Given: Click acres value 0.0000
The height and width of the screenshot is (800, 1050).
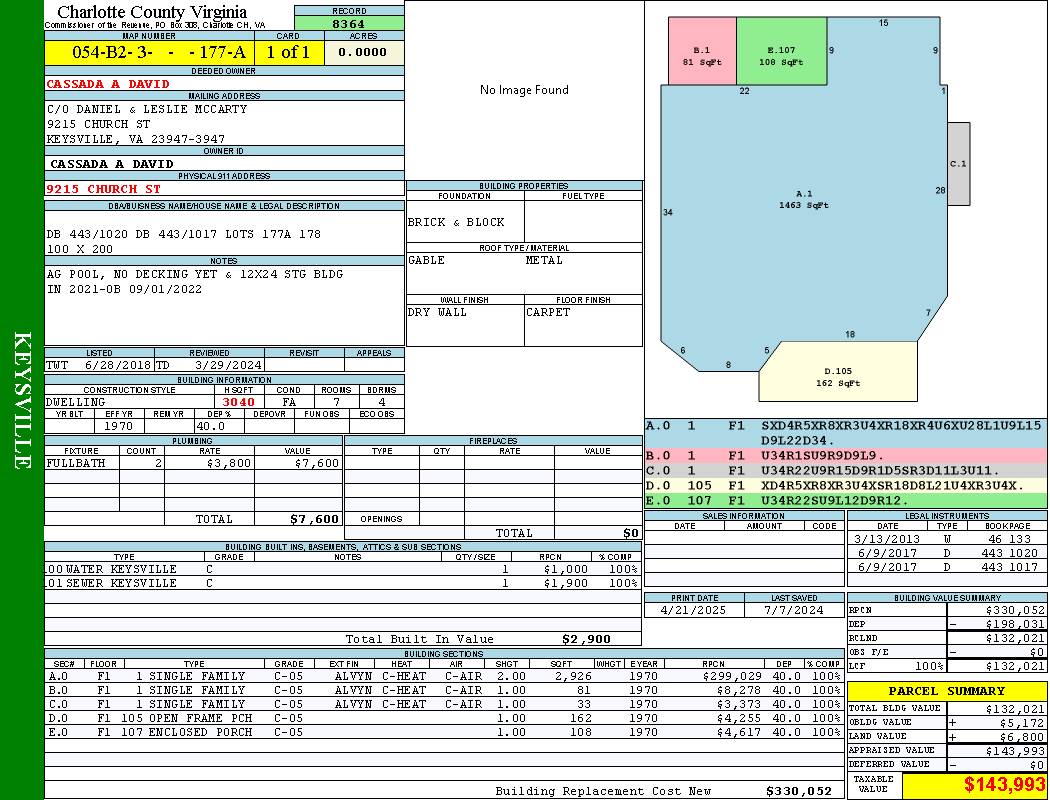Looking at the screenshot, I should point(362,52).
